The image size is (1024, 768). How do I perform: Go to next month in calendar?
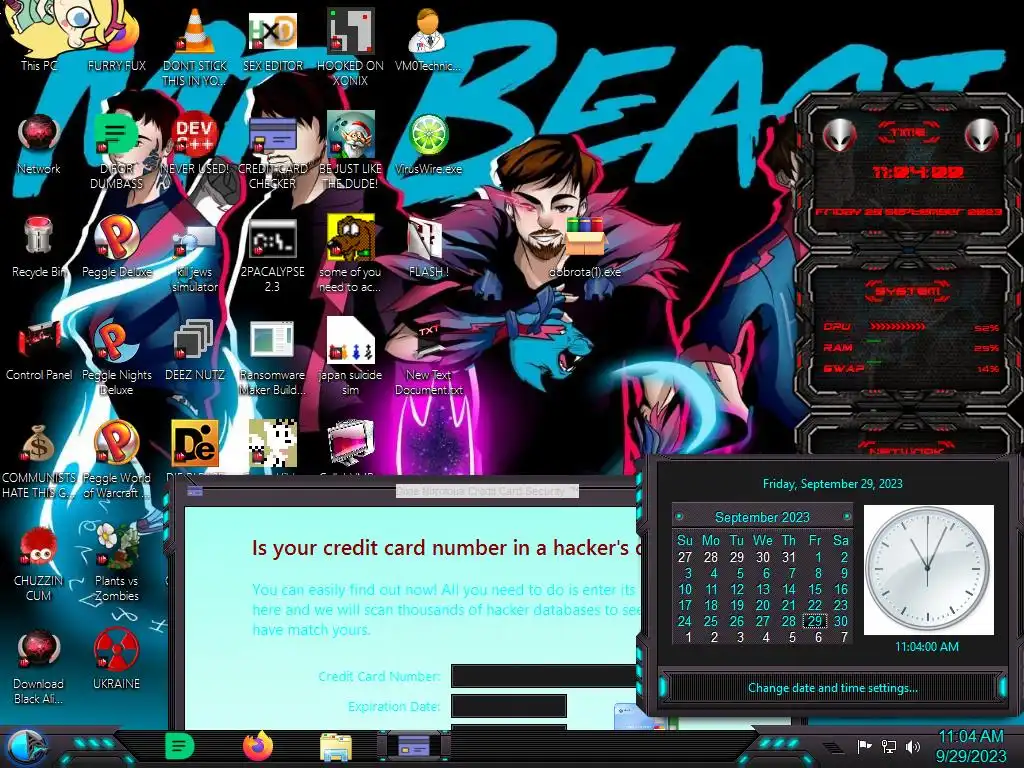click(x=847, y=517)
